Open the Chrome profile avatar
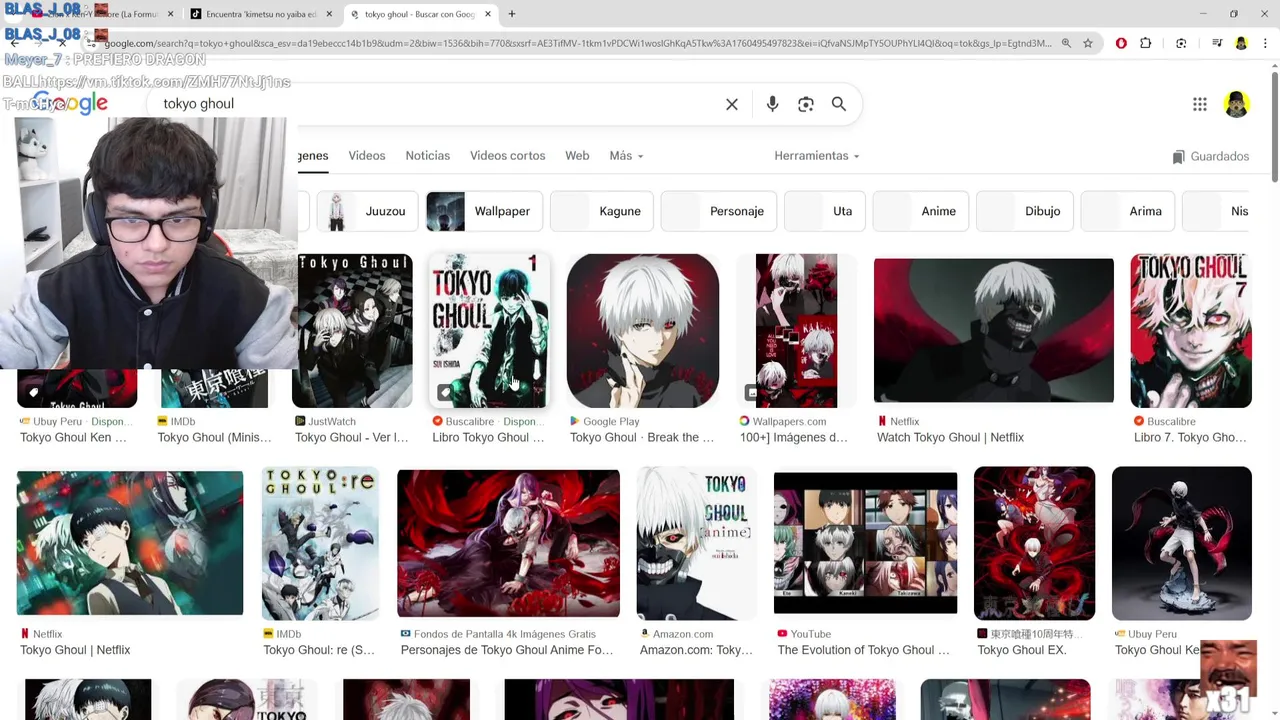Image resolution: width=1280 pixels, height=720 pixels. click(1241, 43)
